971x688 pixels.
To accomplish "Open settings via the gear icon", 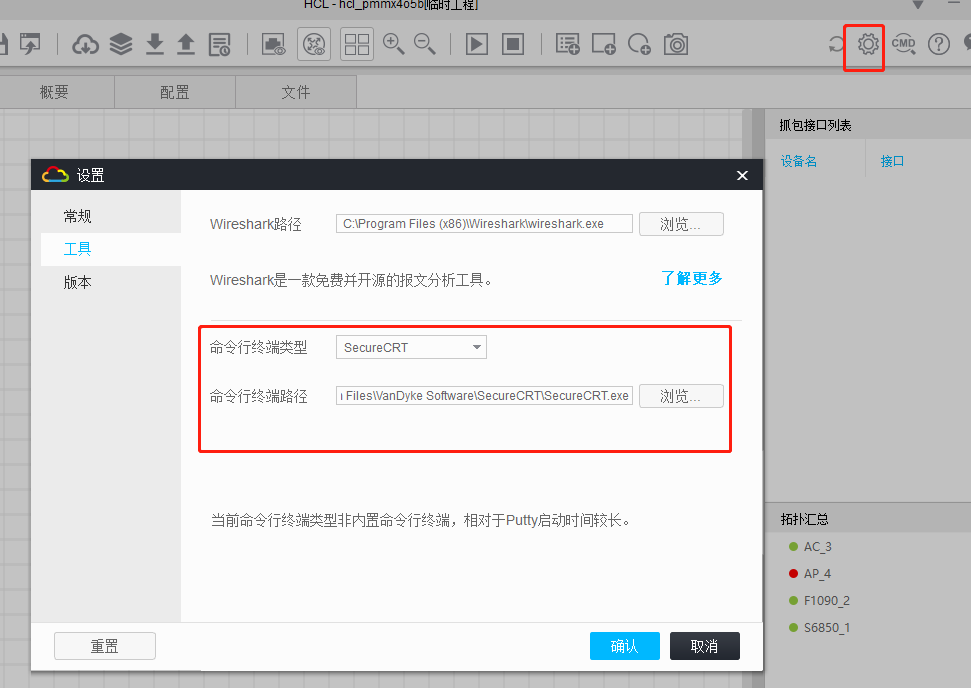I will pos(868,45).
